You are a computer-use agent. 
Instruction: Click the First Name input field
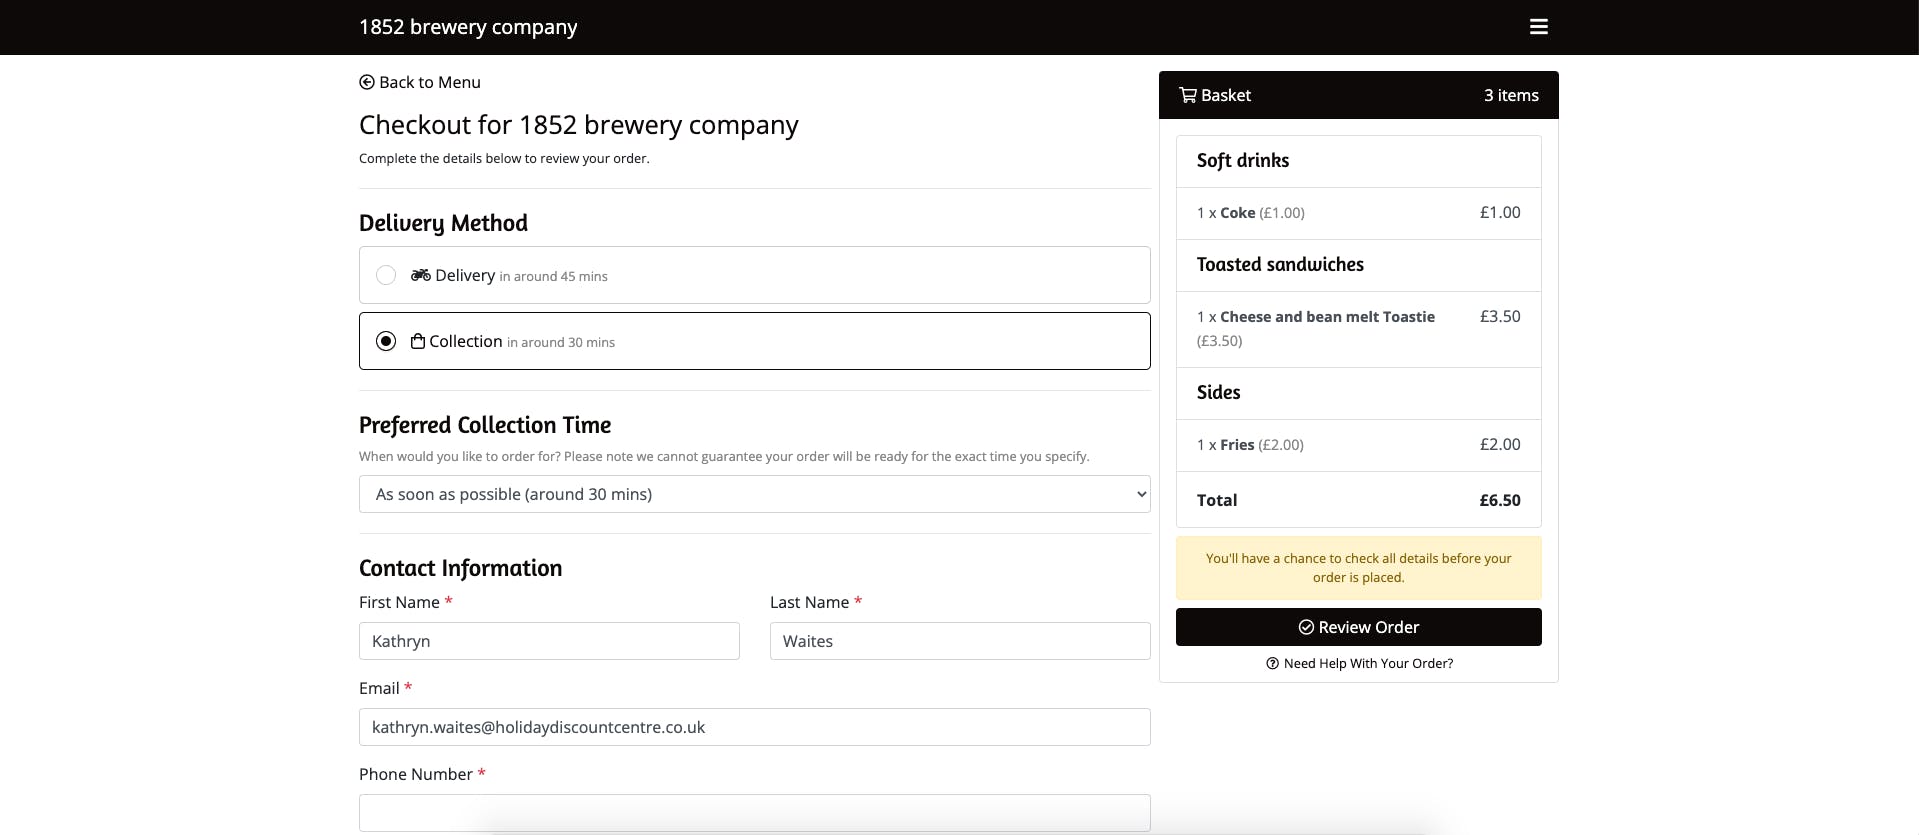549,641
